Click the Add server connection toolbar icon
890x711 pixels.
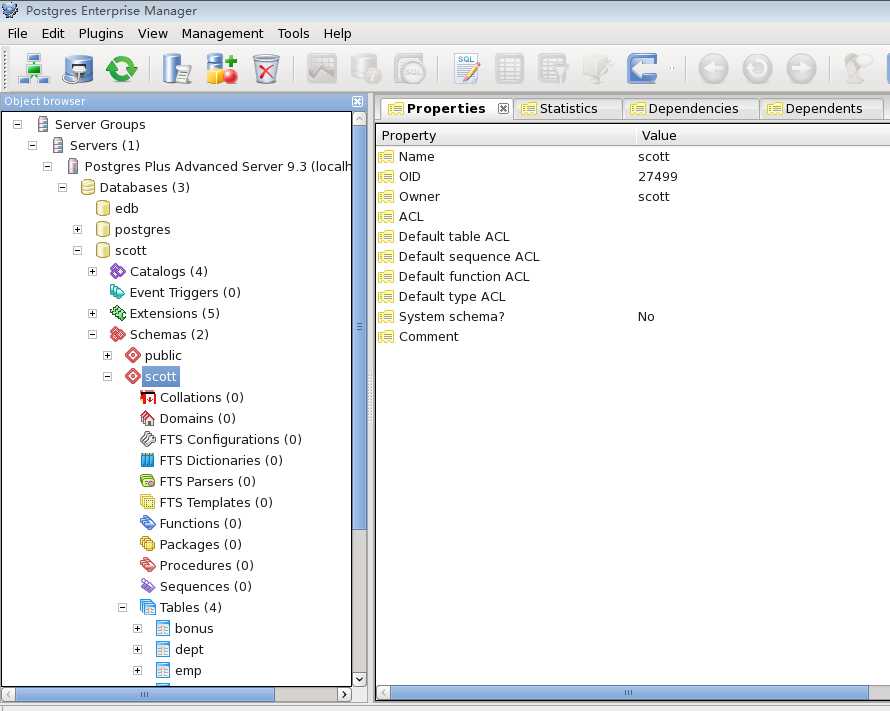click(33, 69)
